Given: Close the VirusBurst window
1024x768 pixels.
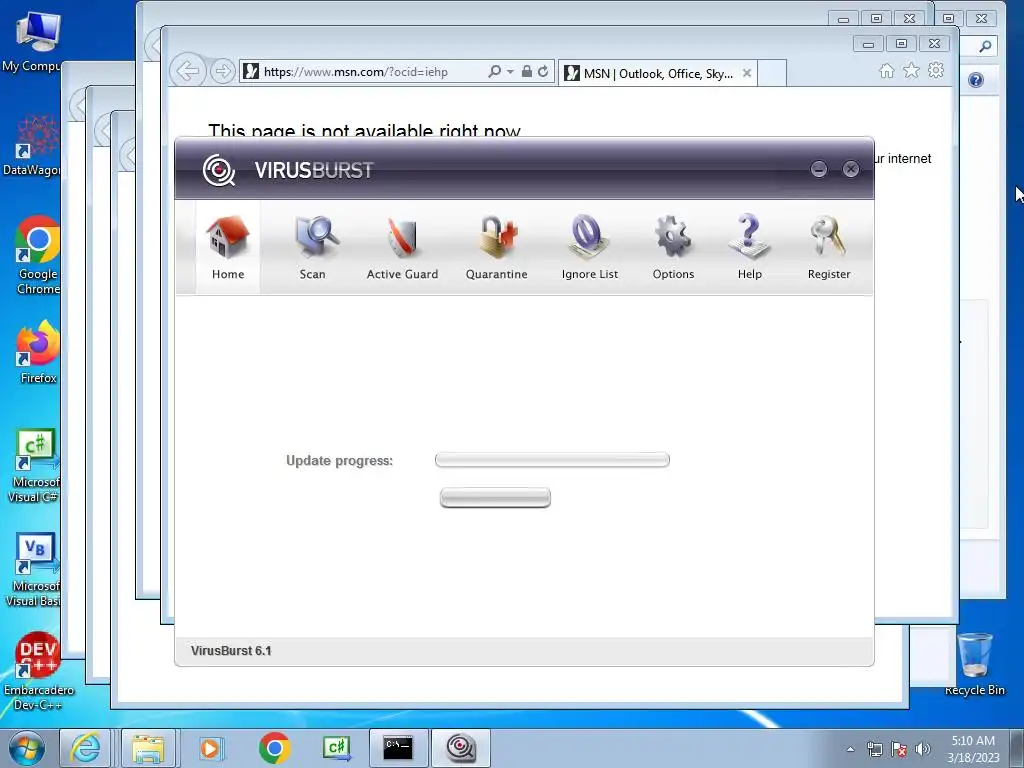Looking at the screenshot, I should click(850, 169).
